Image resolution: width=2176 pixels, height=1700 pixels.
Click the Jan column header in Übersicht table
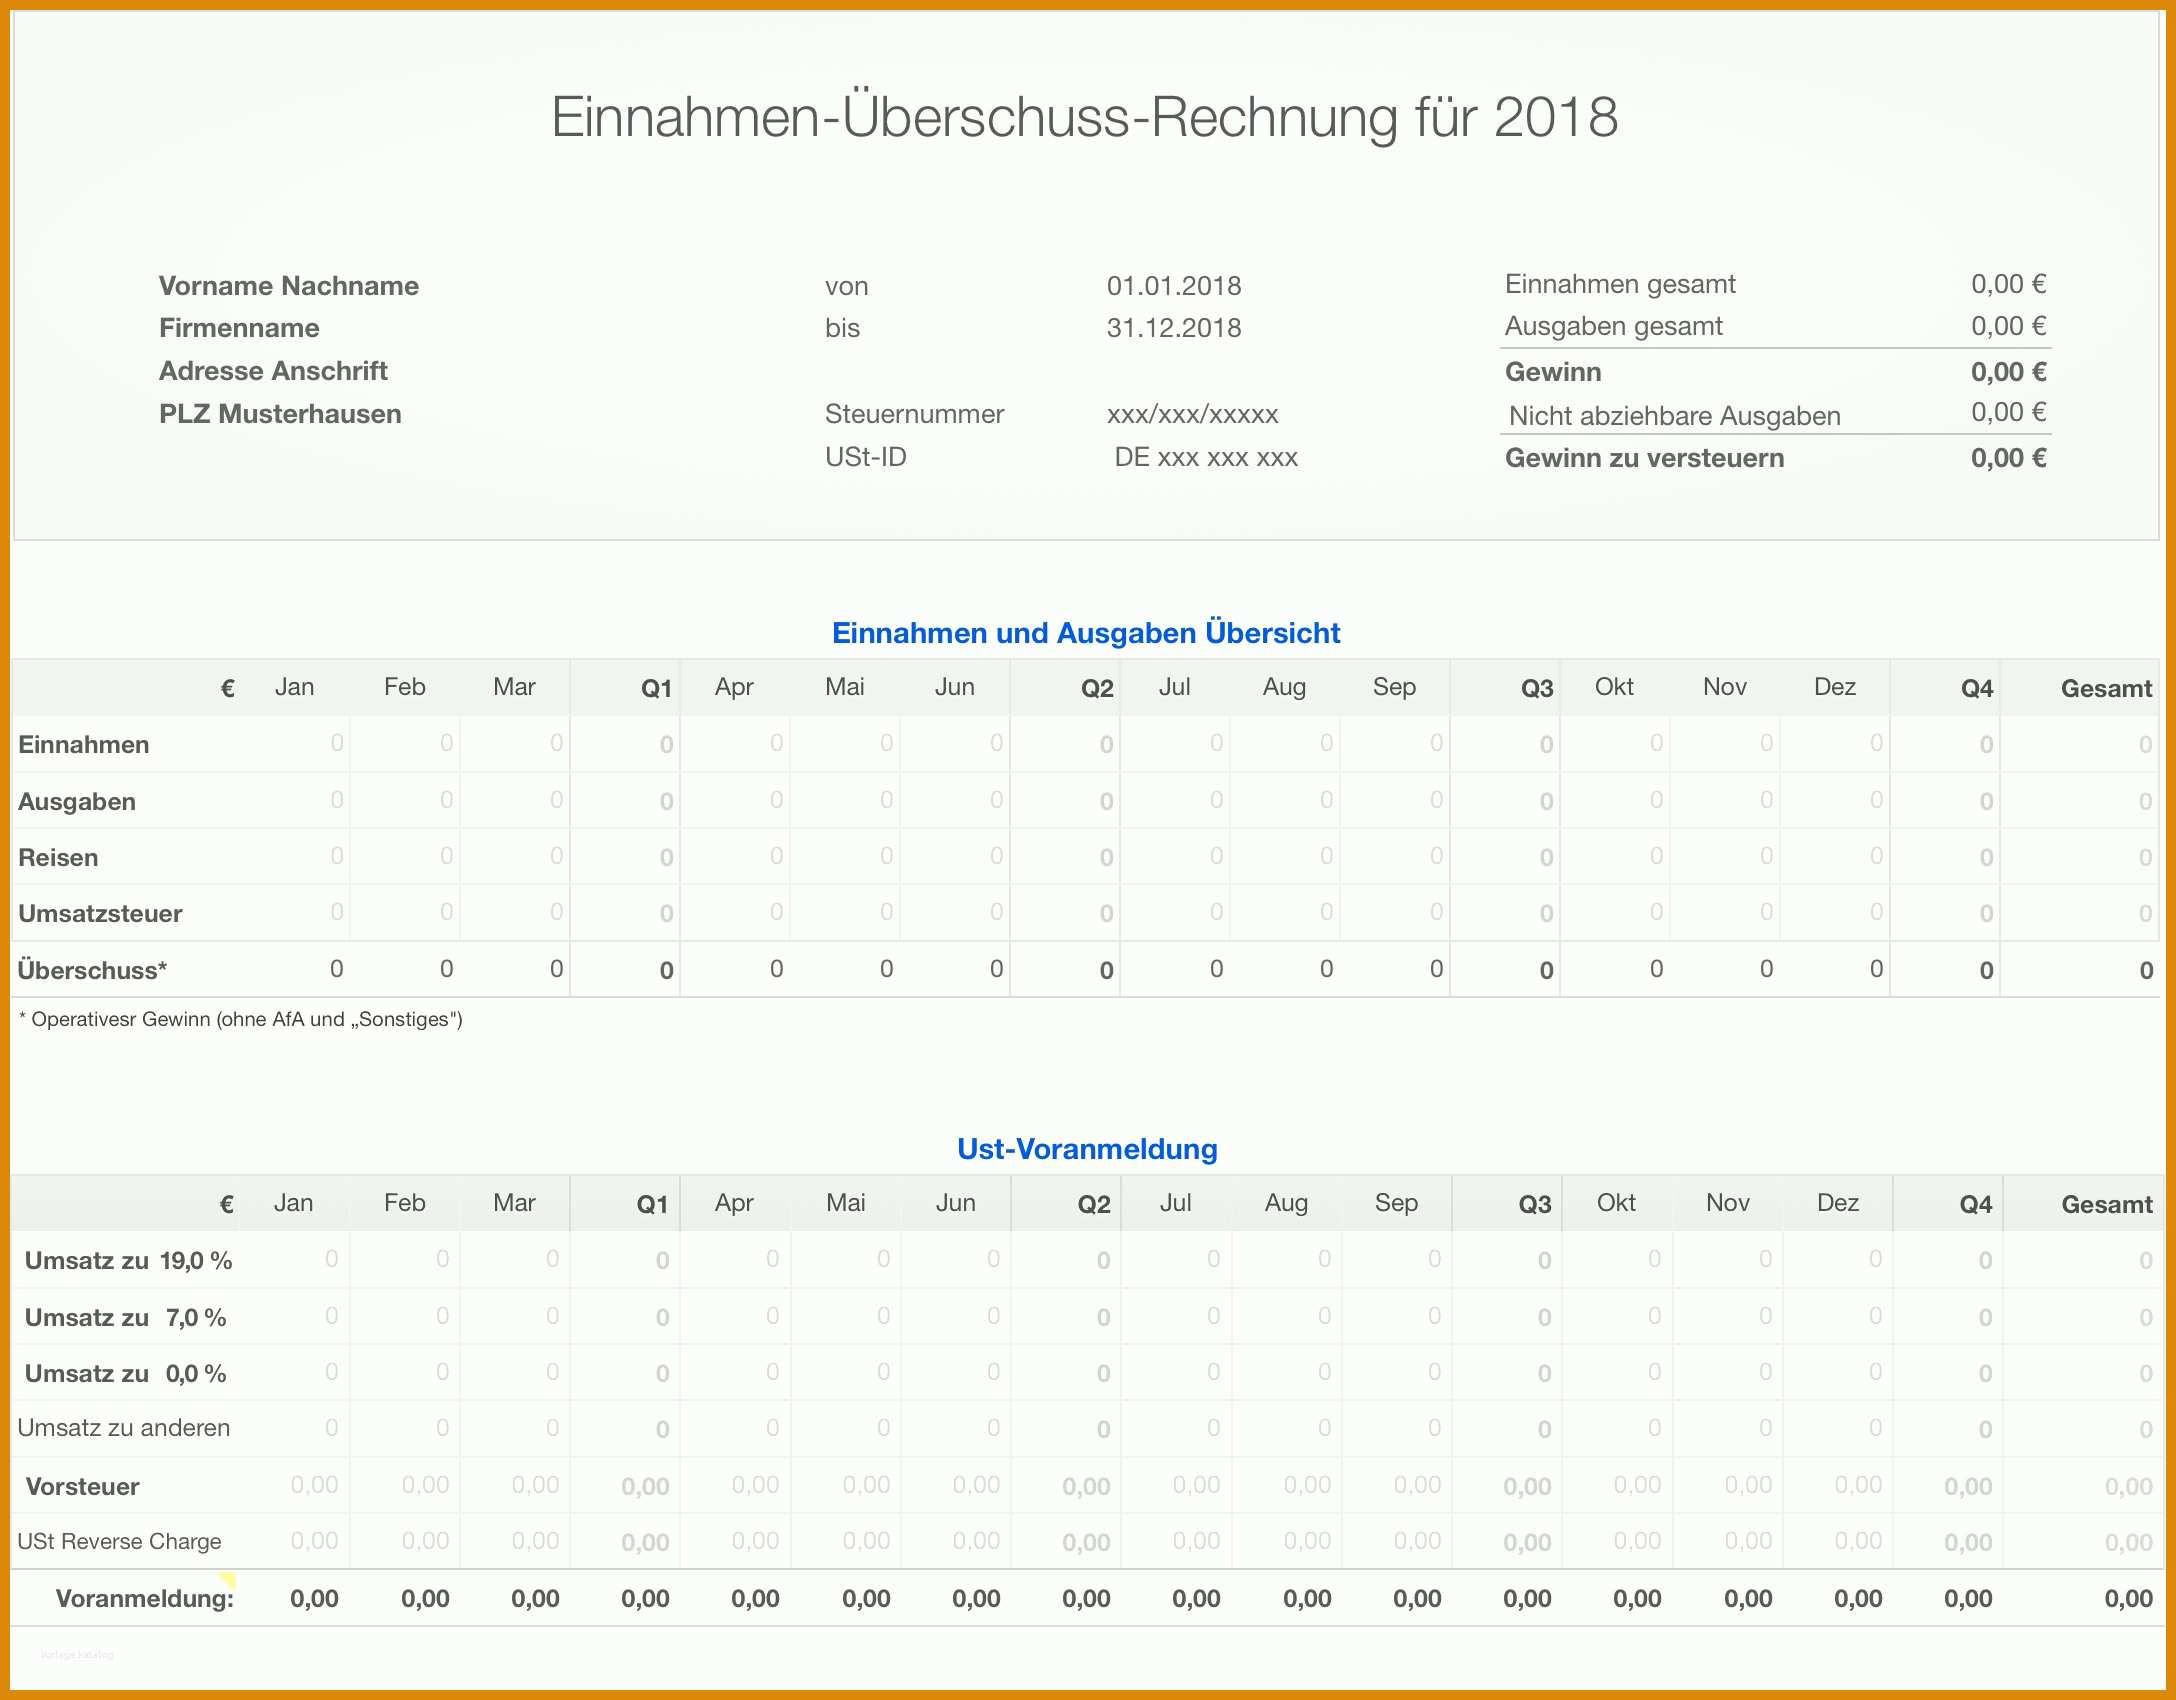click(294, 687)
